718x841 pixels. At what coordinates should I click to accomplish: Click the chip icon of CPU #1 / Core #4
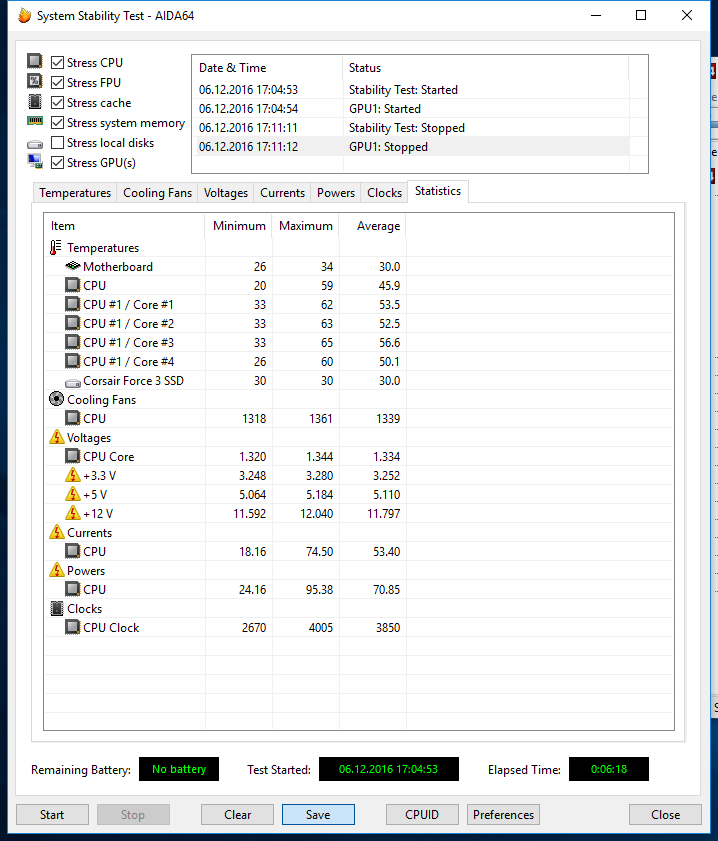[72, 362]
